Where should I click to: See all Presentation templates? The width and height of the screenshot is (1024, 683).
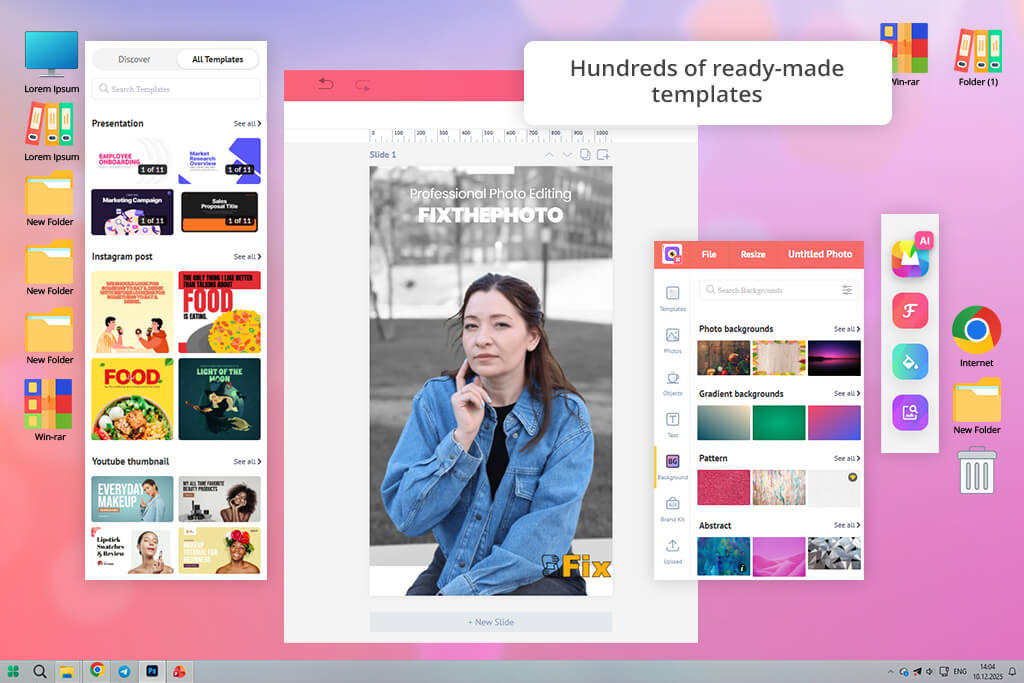(x=248, y=123)
